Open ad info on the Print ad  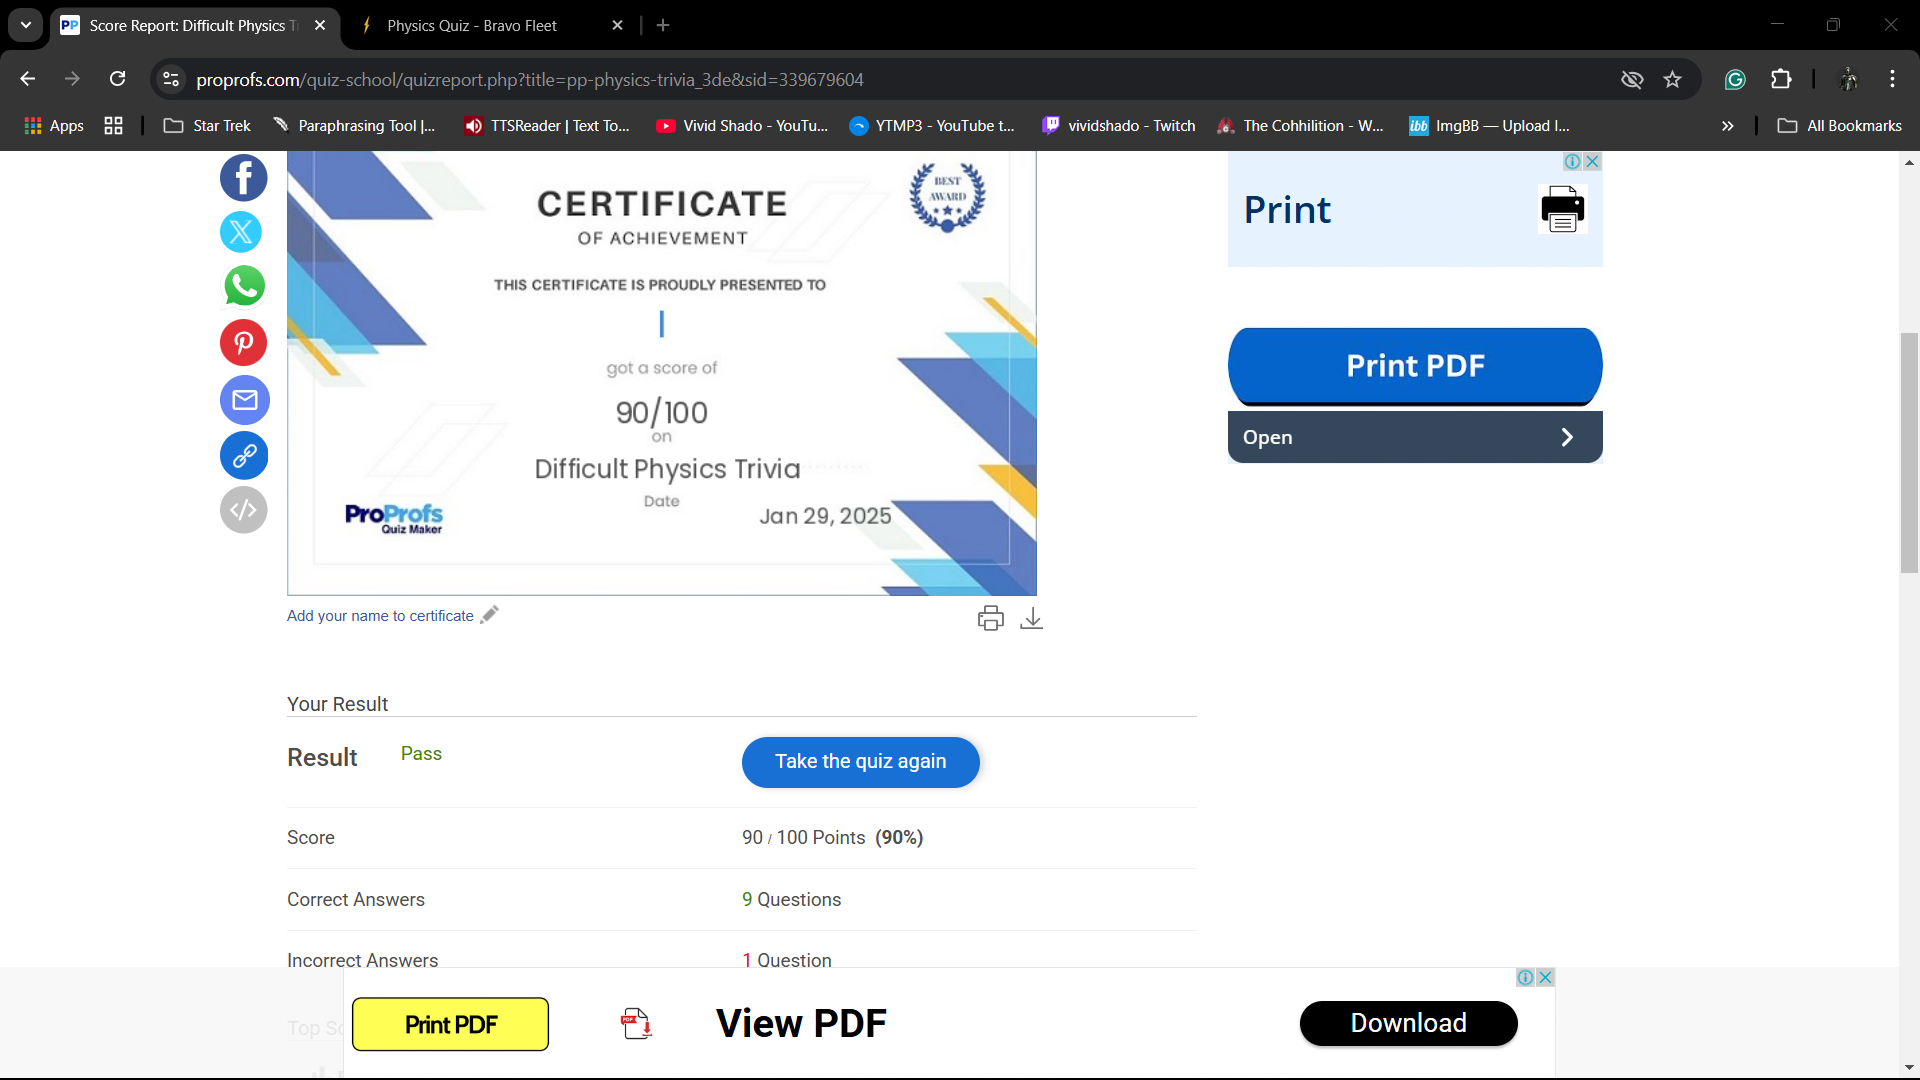[x=1573, y=161]
